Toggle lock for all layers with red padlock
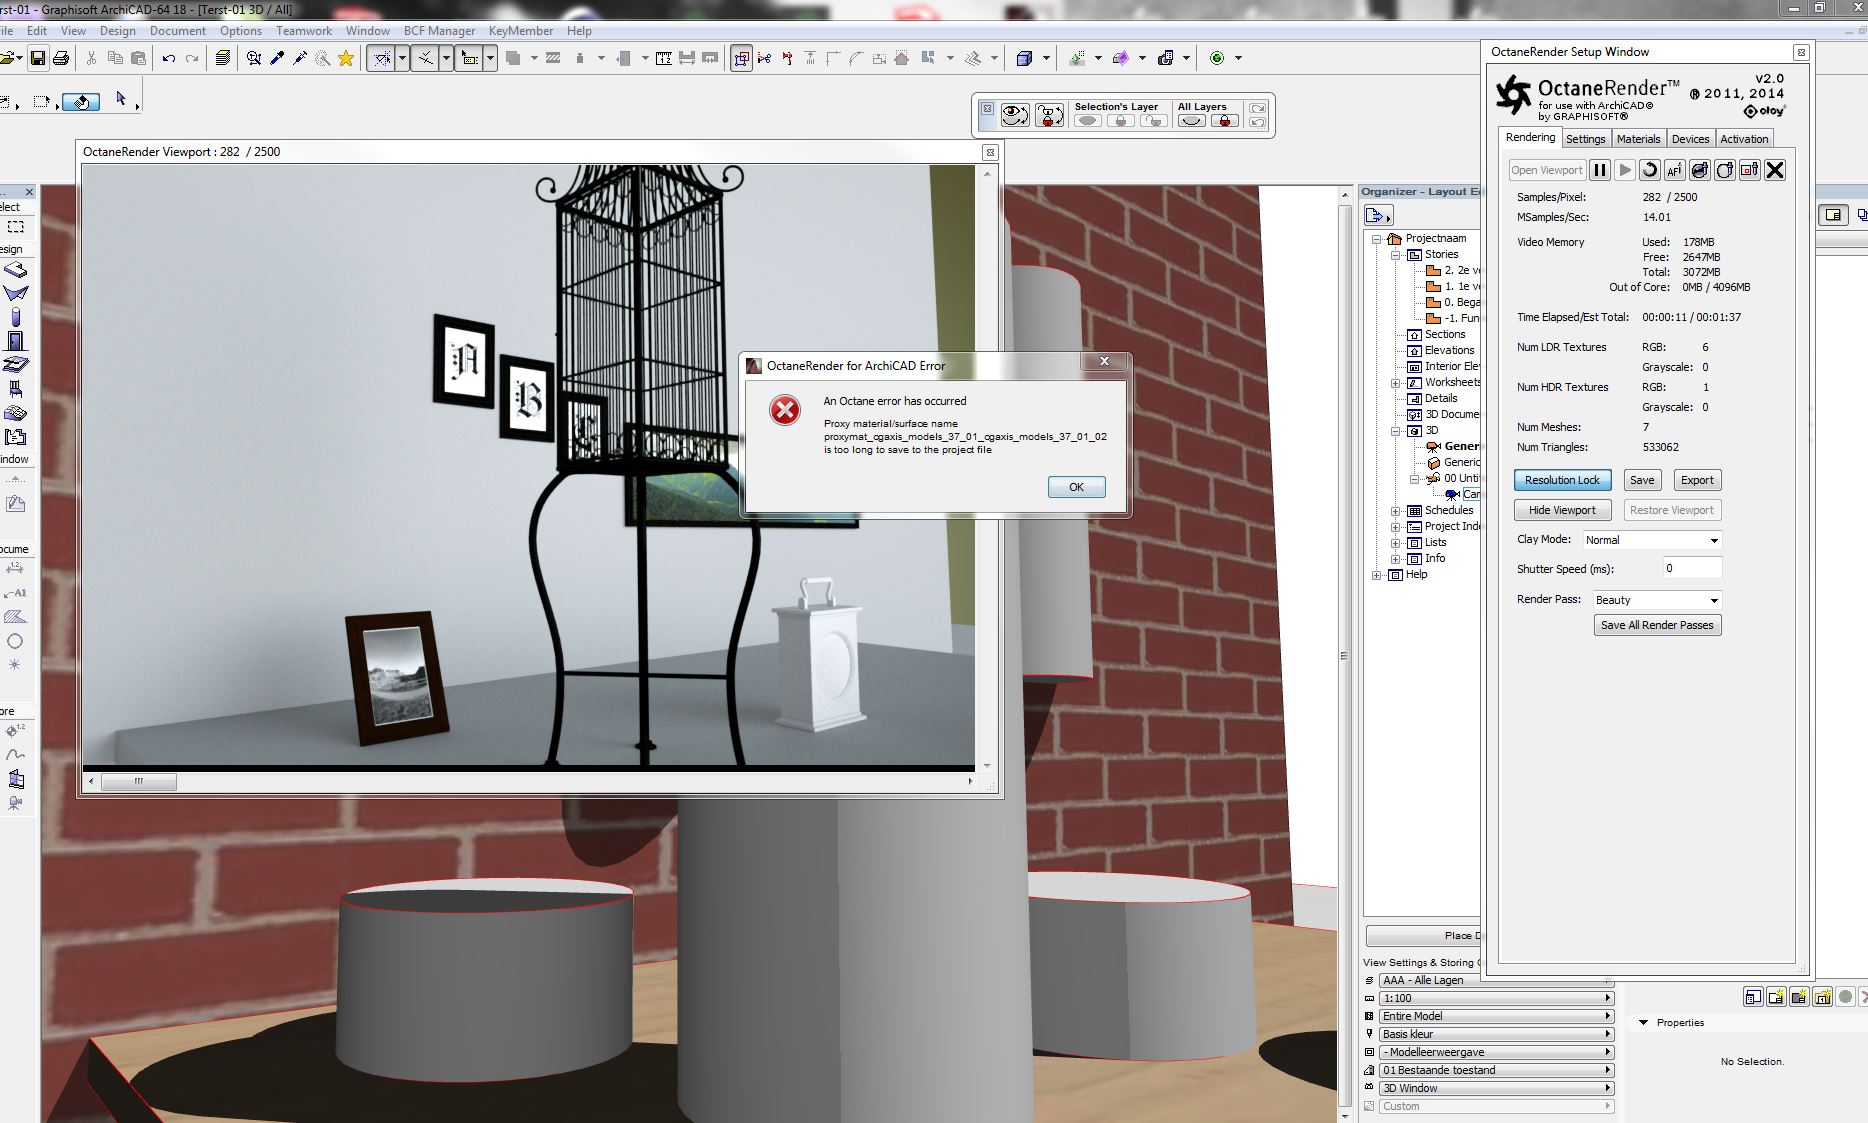Image resolution: width=1868 pixels, height=1123 pixels. 1224,121
